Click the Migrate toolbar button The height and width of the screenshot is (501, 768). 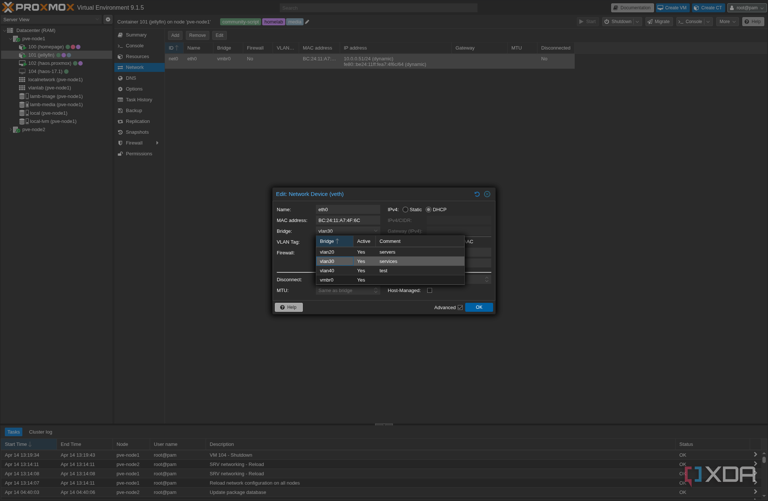[x=658, y=22]
